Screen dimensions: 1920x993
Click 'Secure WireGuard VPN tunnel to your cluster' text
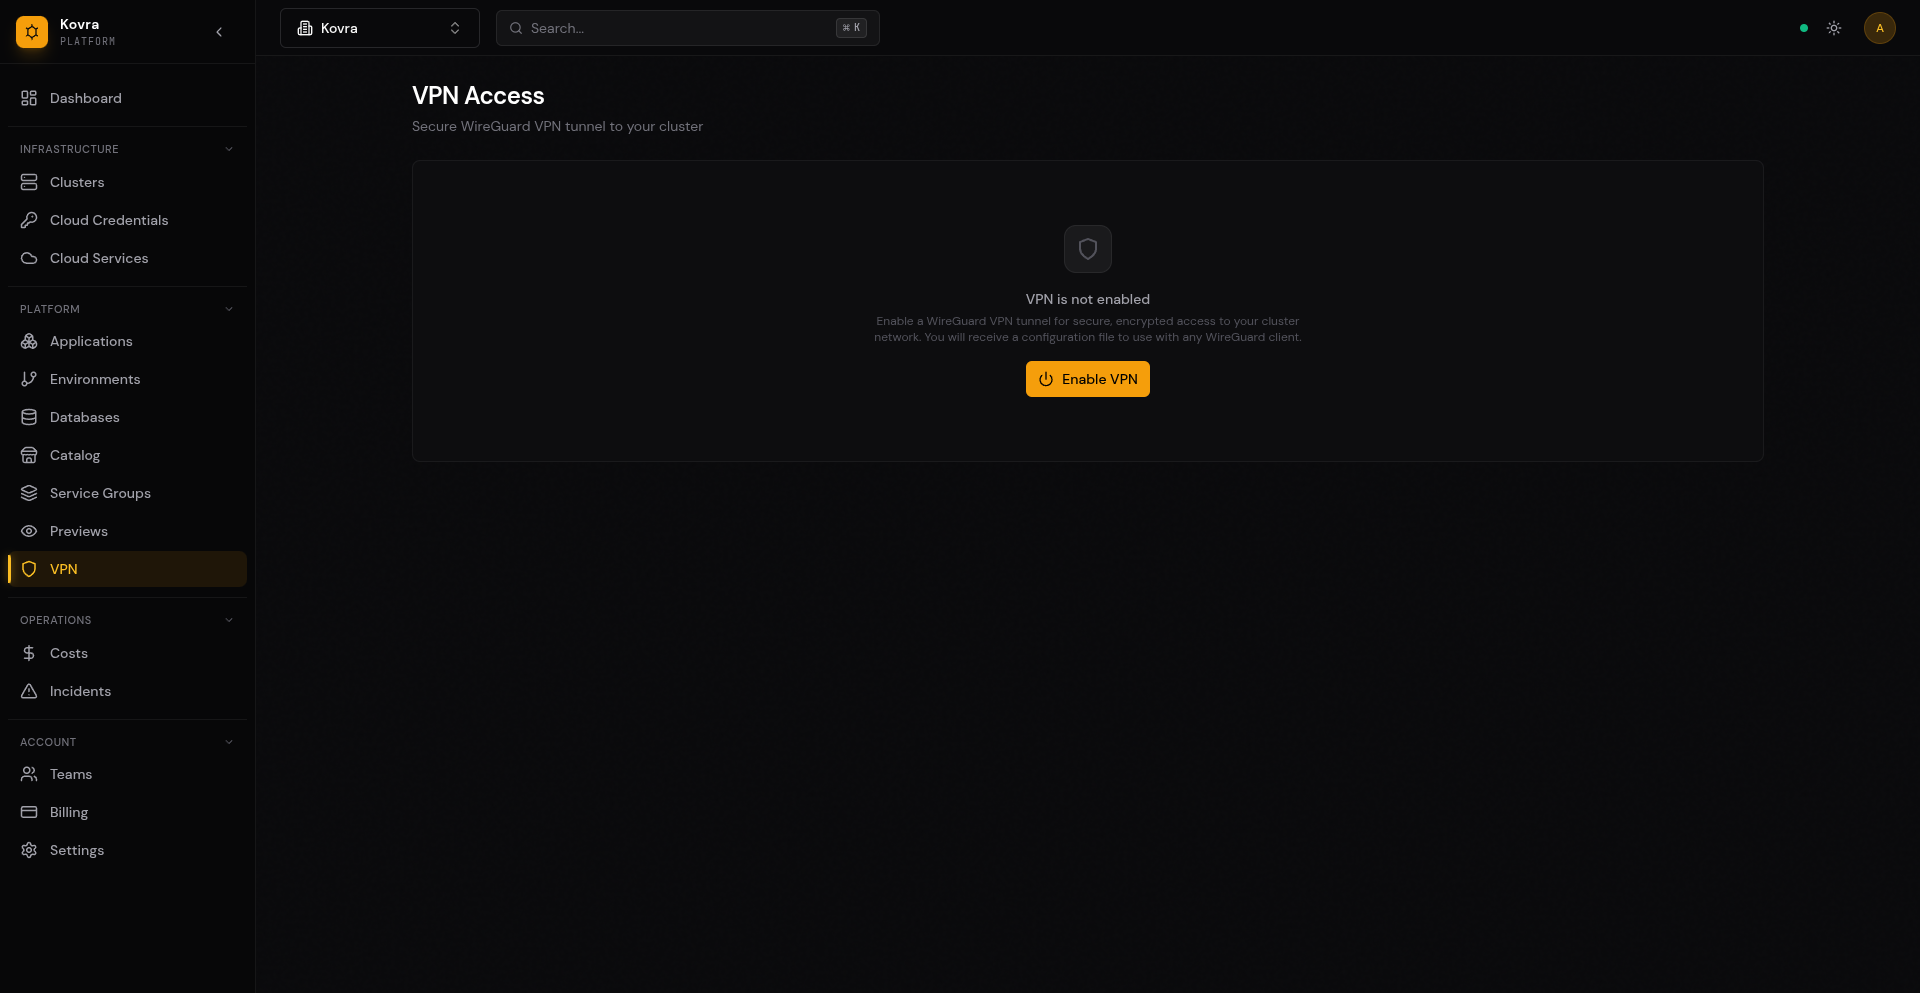(557, 126)
